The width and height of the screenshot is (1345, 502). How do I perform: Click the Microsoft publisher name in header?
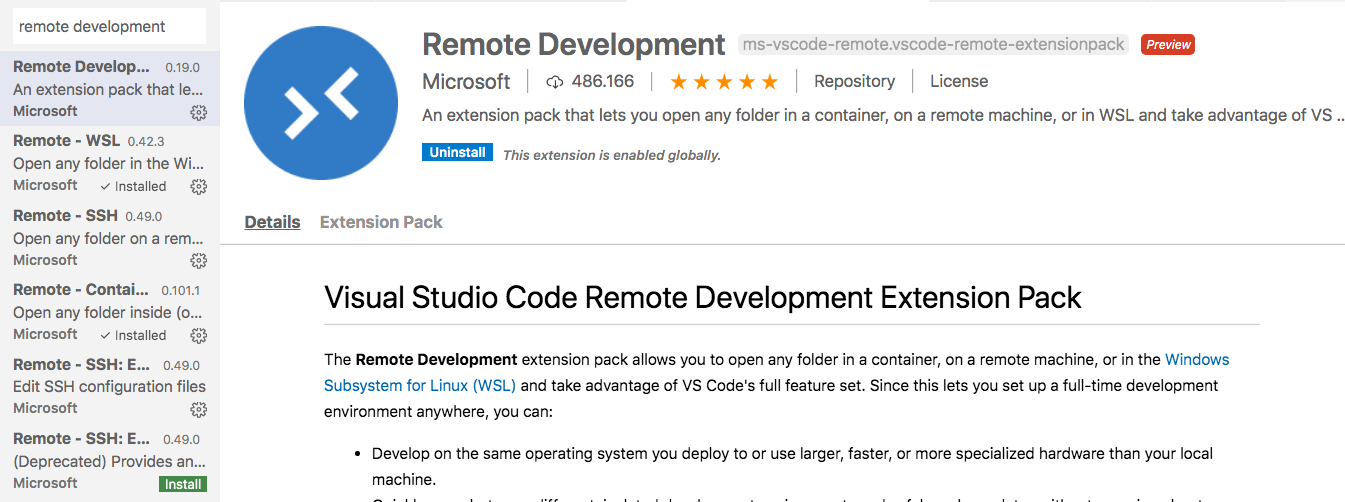466,81
